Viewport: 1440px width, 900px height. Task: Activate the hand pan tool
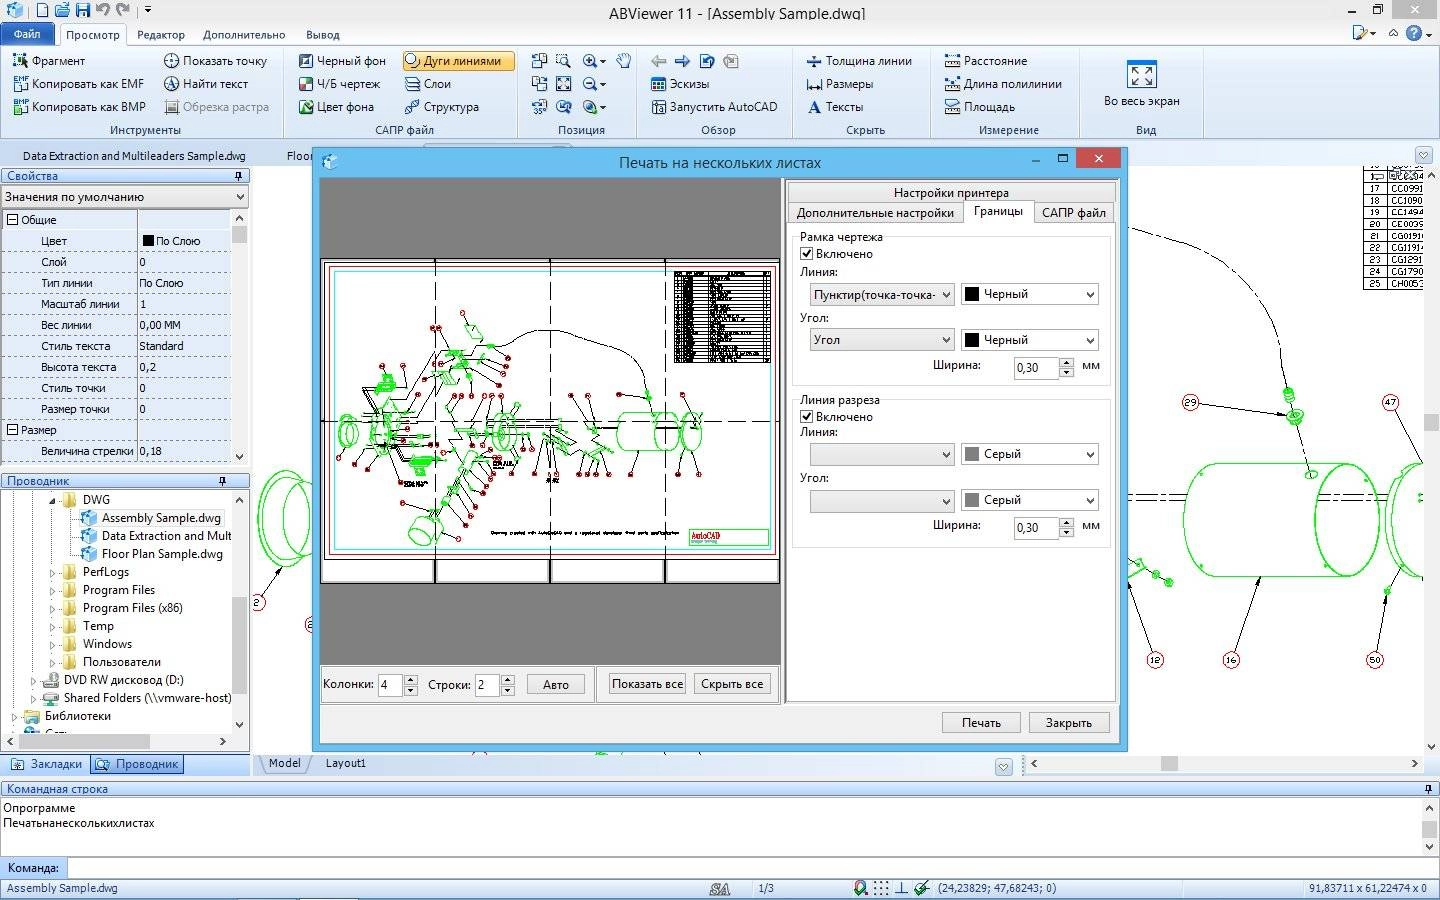623,61
